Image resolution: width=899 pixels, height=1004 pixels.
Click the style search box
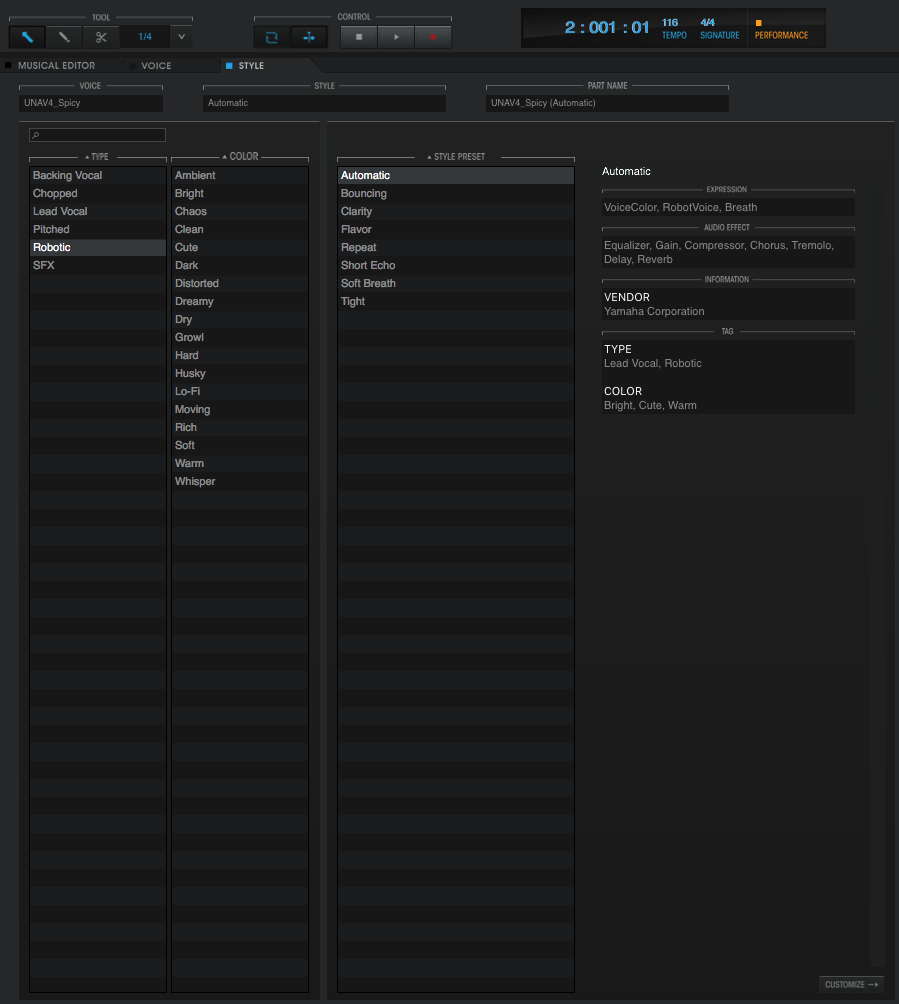[x=97, y=135]
